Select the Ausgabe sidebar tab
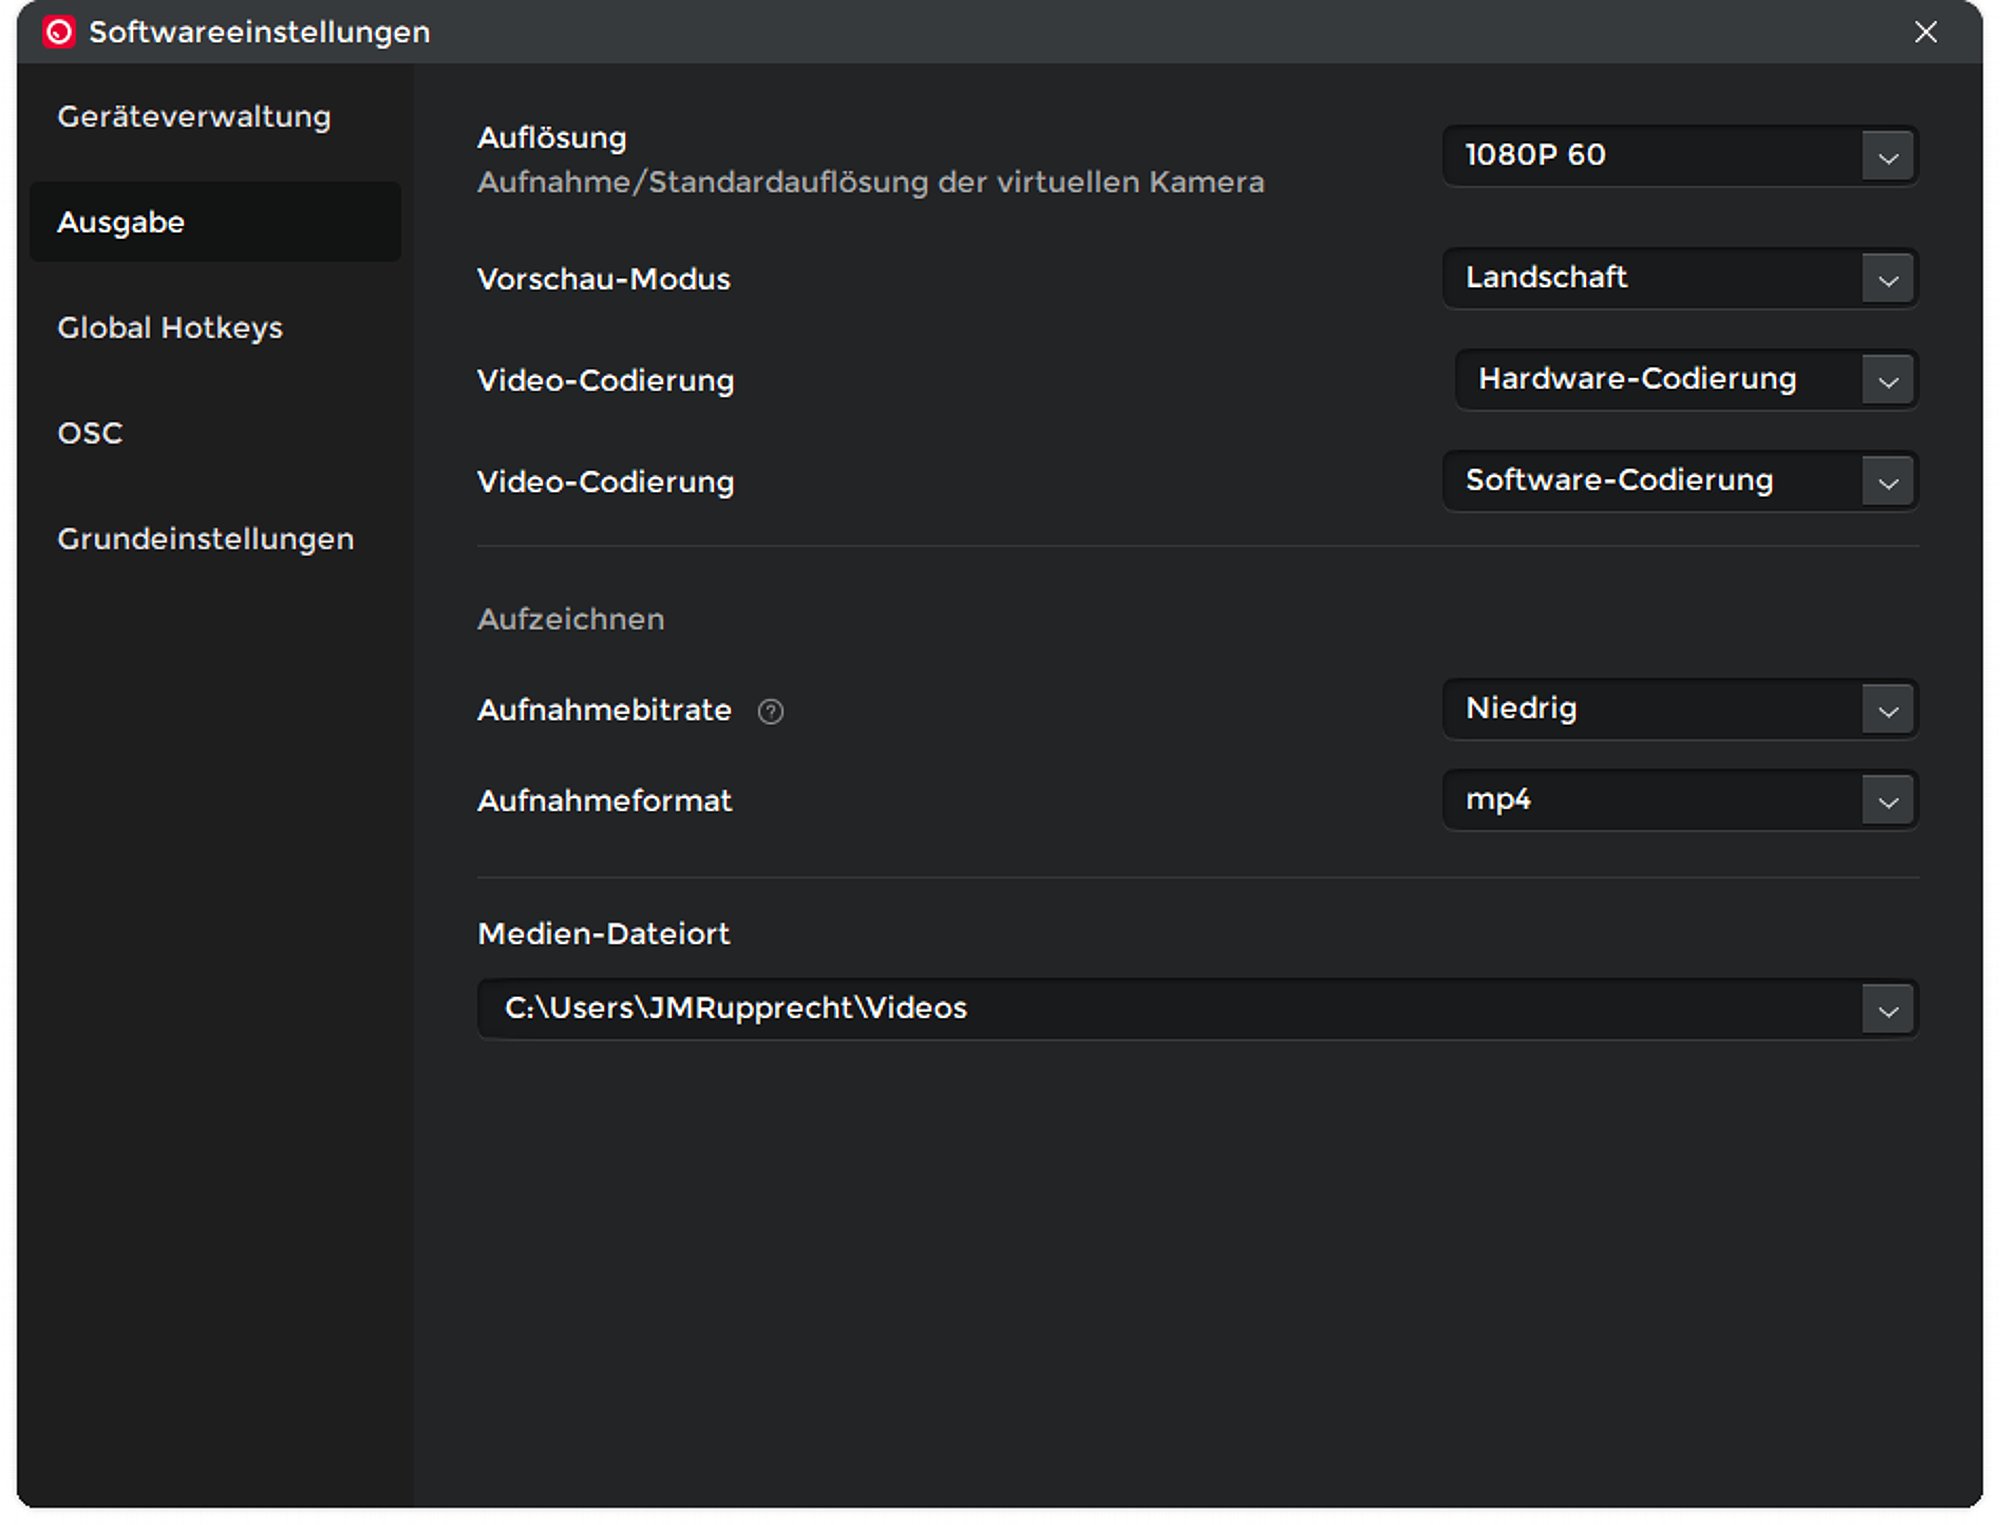 coord(121,222)
